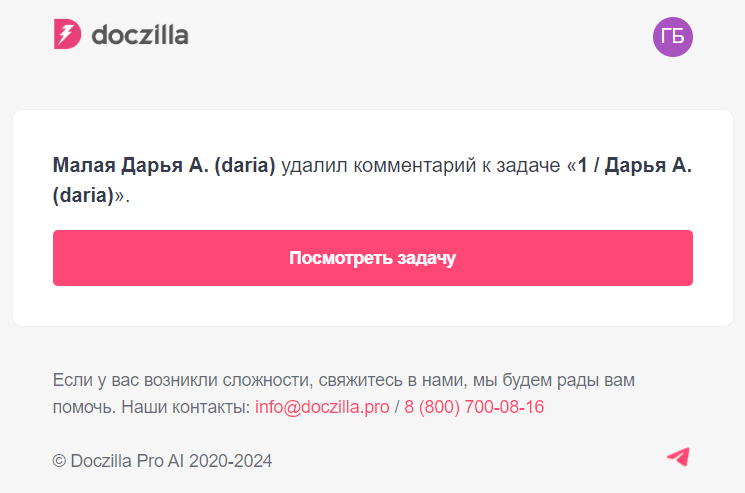Click sender name Малая Дарья А. (daria)

(x=164, y=166)
